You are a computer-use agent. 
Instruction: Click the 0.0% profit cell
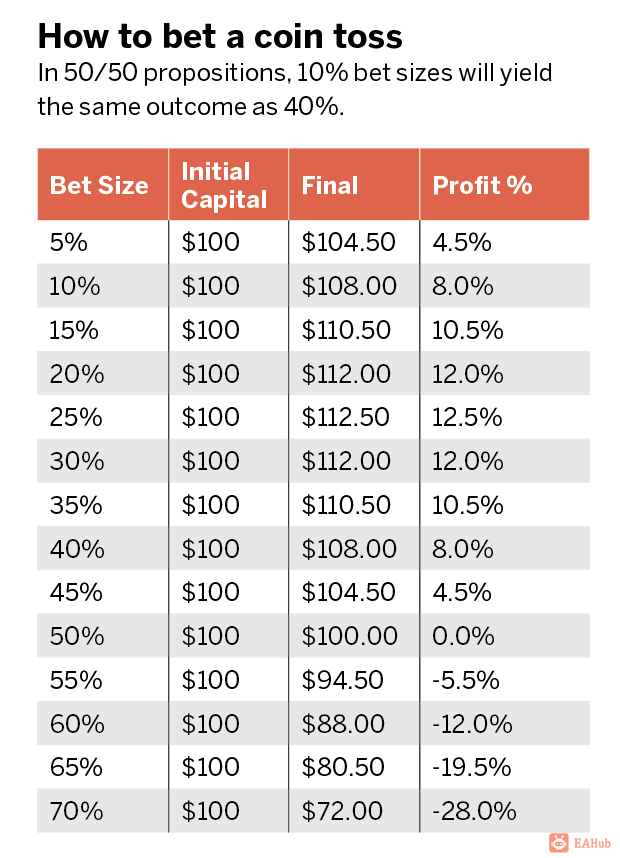point(462,636)
